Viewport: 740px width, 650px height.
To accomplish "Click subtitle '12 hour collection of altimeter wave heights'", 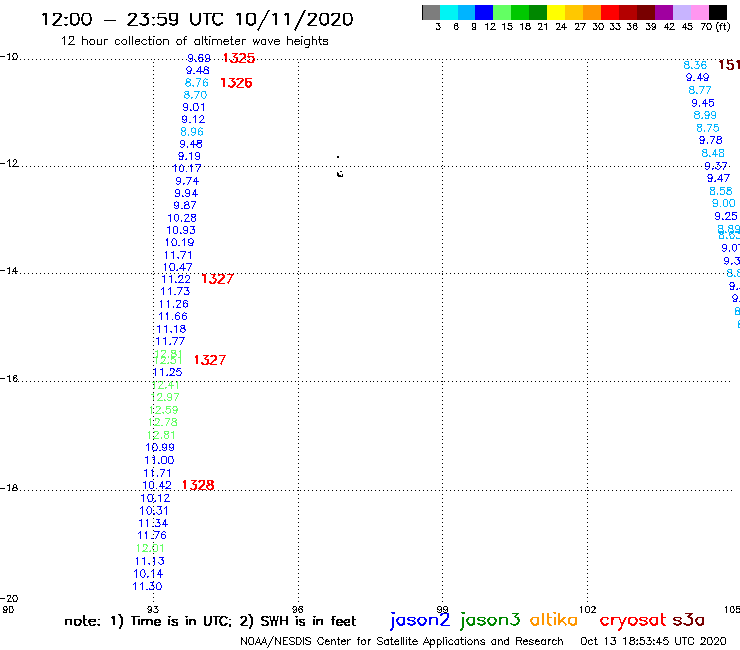I will click(x=194, y=41).
